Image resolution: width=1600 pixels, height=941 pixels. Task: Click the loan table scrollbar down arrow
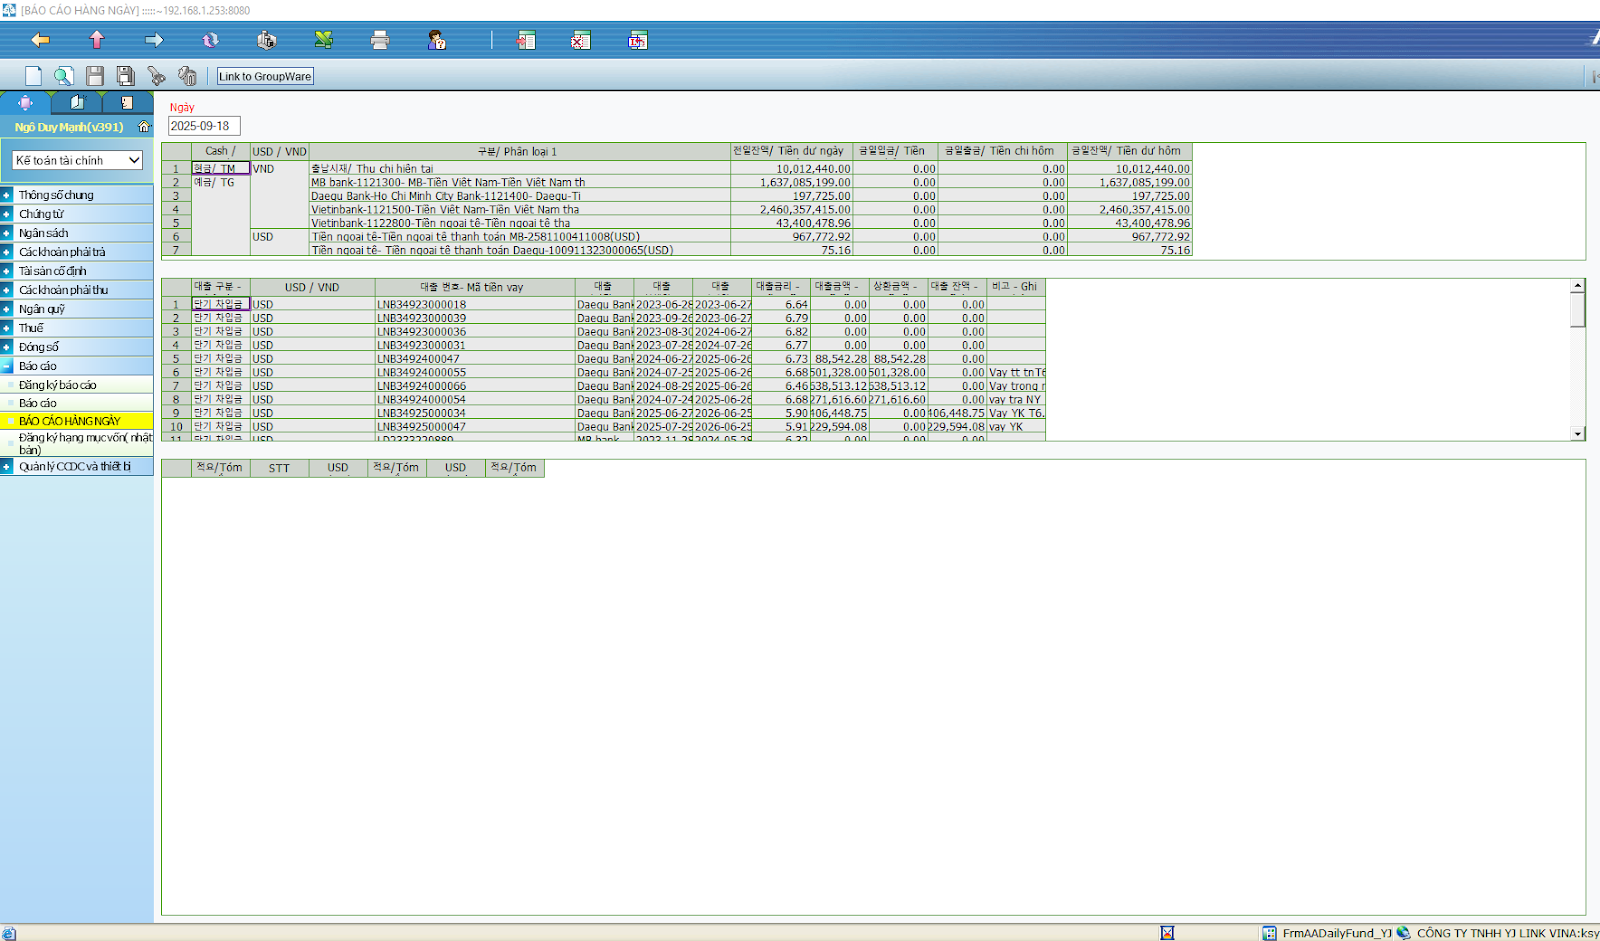point(1577,434)
